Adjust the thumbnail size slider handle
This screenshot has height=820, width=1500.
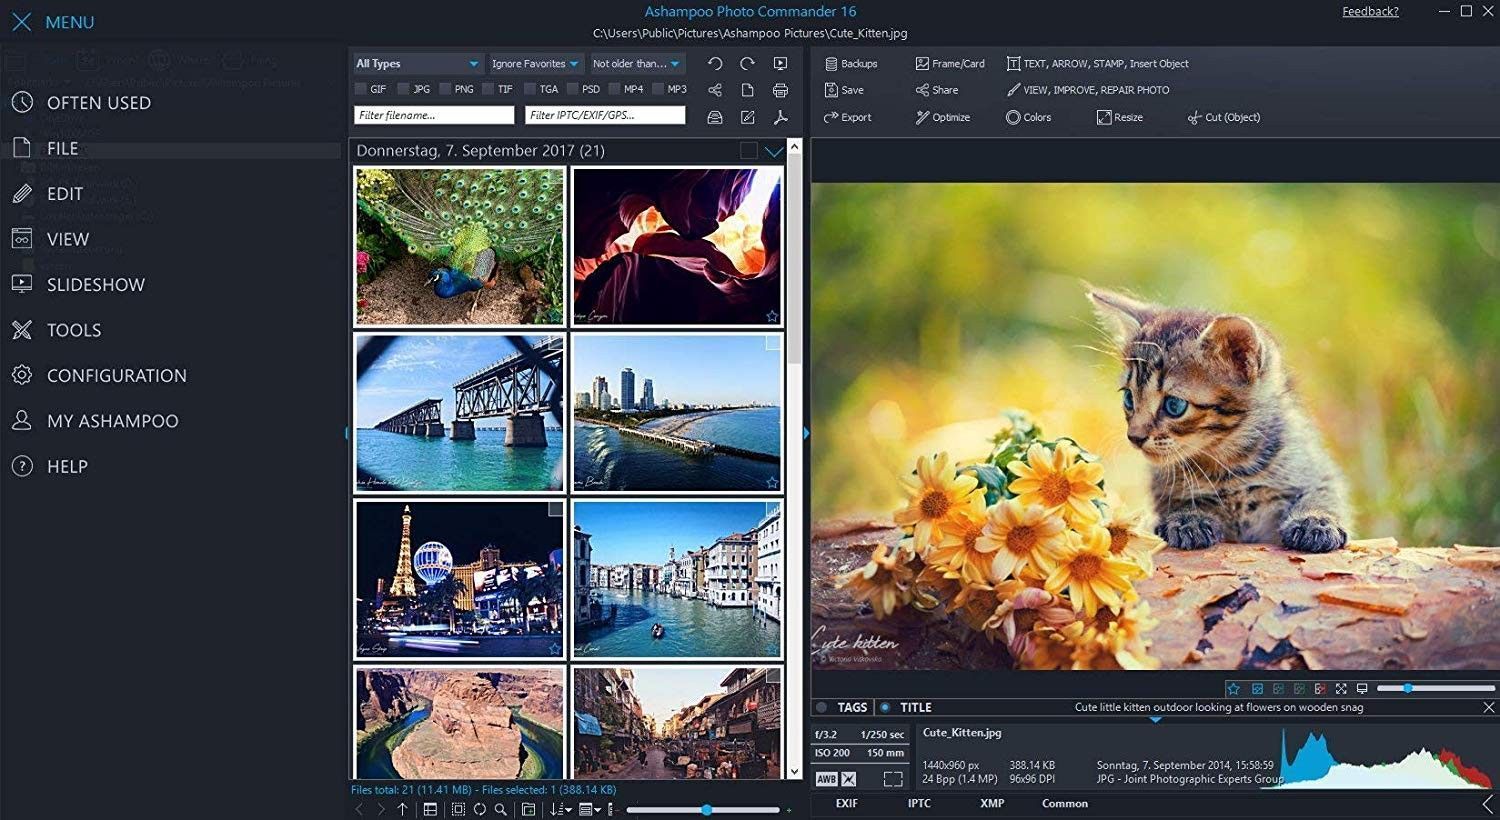pos(706,809)
